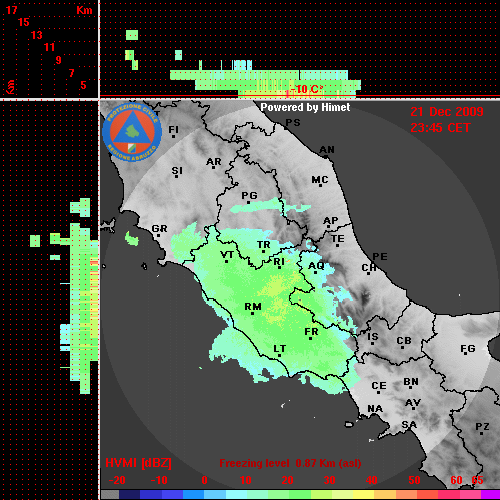
Task: Click the AP city label on the map
Action: point(330,221)
